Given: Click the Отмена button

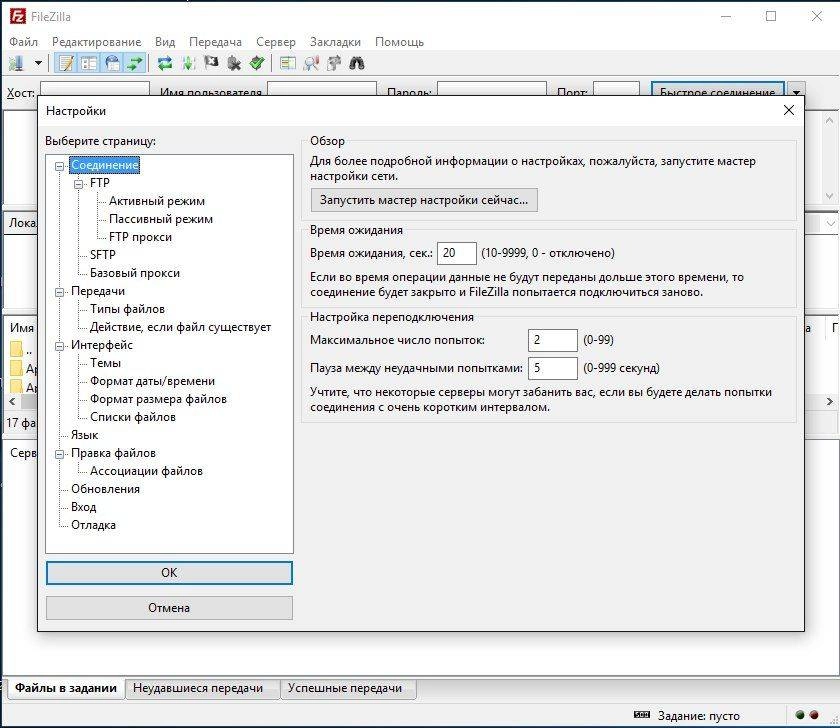Looking at the screenshot, I should (x=169, y=608).
